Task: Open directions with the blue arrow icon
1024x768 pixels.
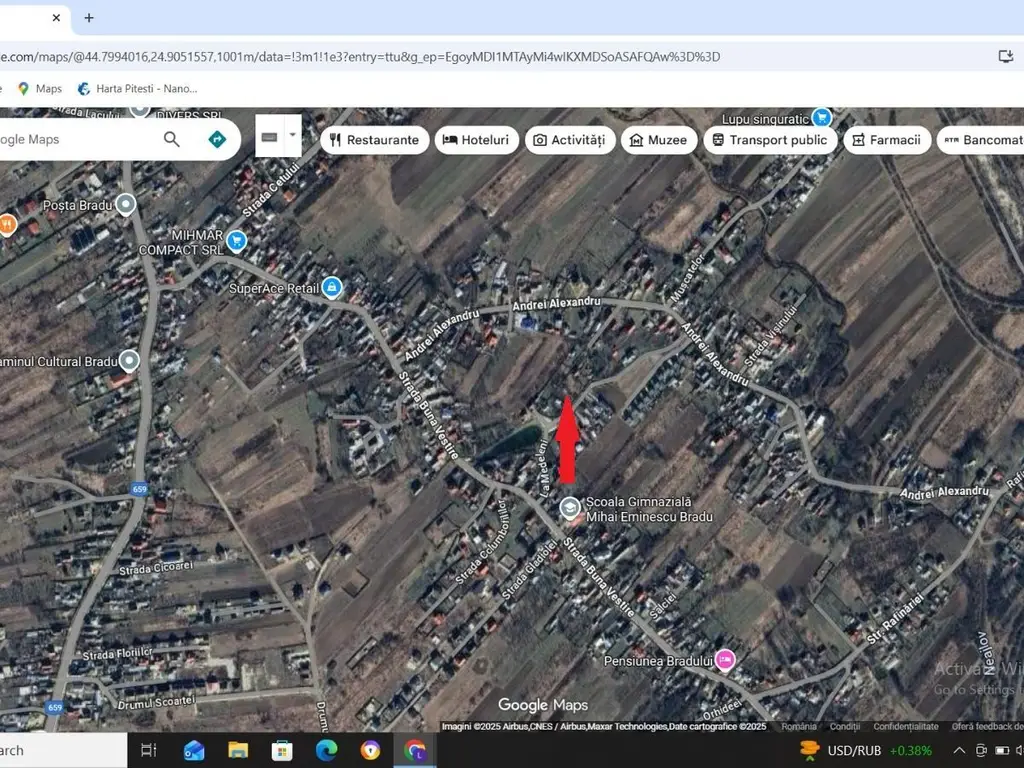Action: click(x=217, y=139)
